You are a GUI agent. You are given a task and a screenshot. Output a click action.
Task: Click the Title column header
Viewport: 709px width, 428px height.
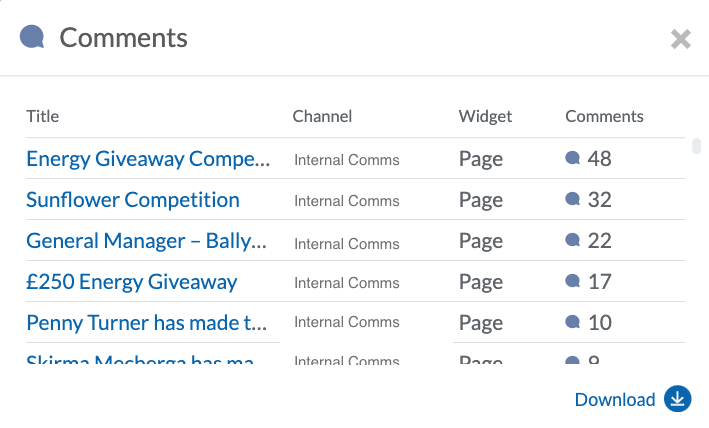tap(43, 116)
